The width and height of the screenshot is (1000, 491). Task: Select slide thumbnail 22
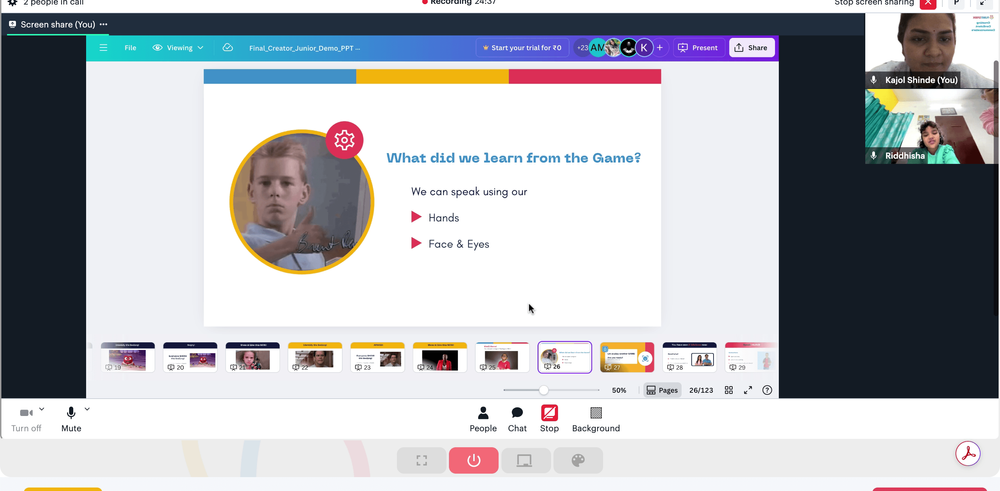(x=315, y=357)
